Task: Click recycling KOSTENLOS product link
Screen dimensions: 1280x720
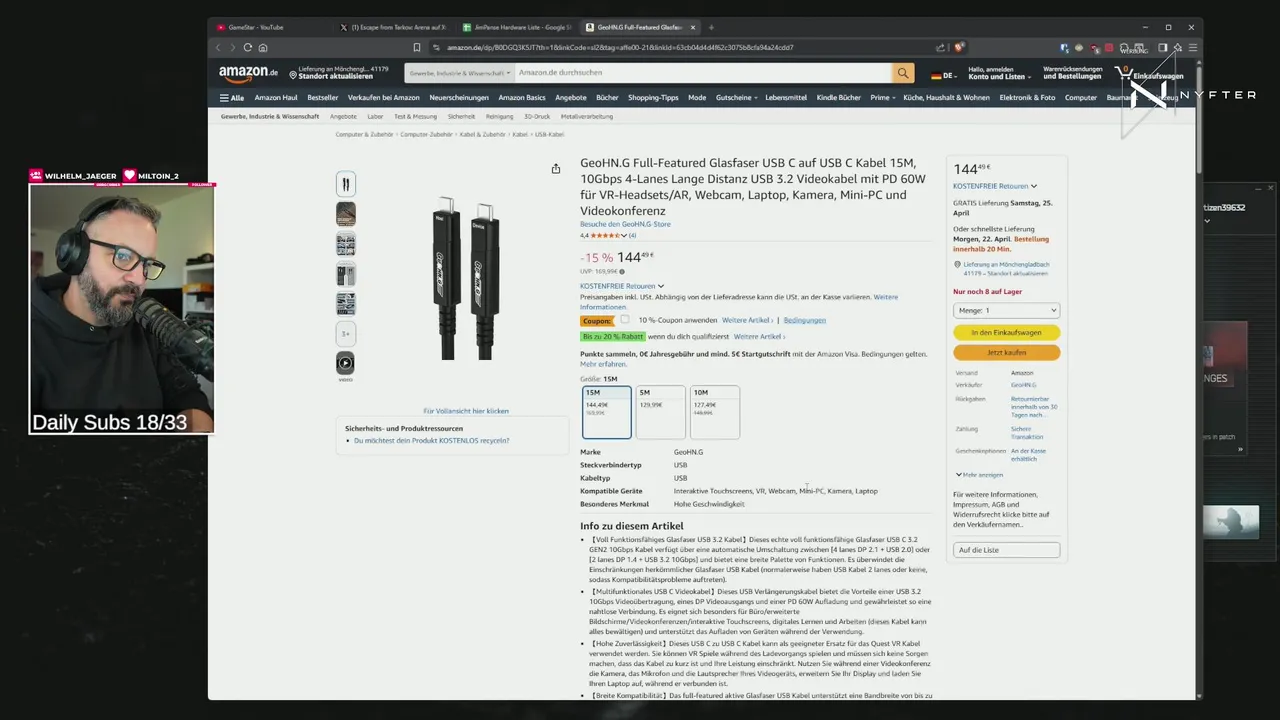Action: pyautogui.click(x=431, y=441)
